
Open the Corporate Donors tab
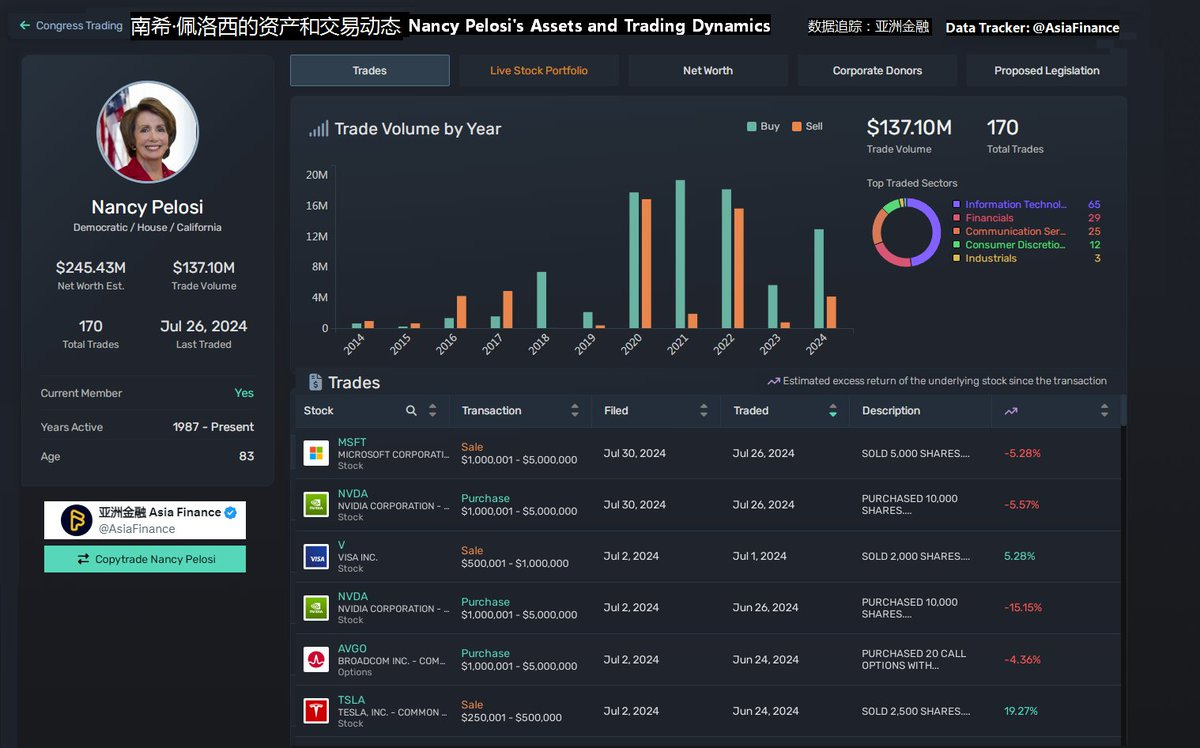pyautogui.click(x=877, y=71)
